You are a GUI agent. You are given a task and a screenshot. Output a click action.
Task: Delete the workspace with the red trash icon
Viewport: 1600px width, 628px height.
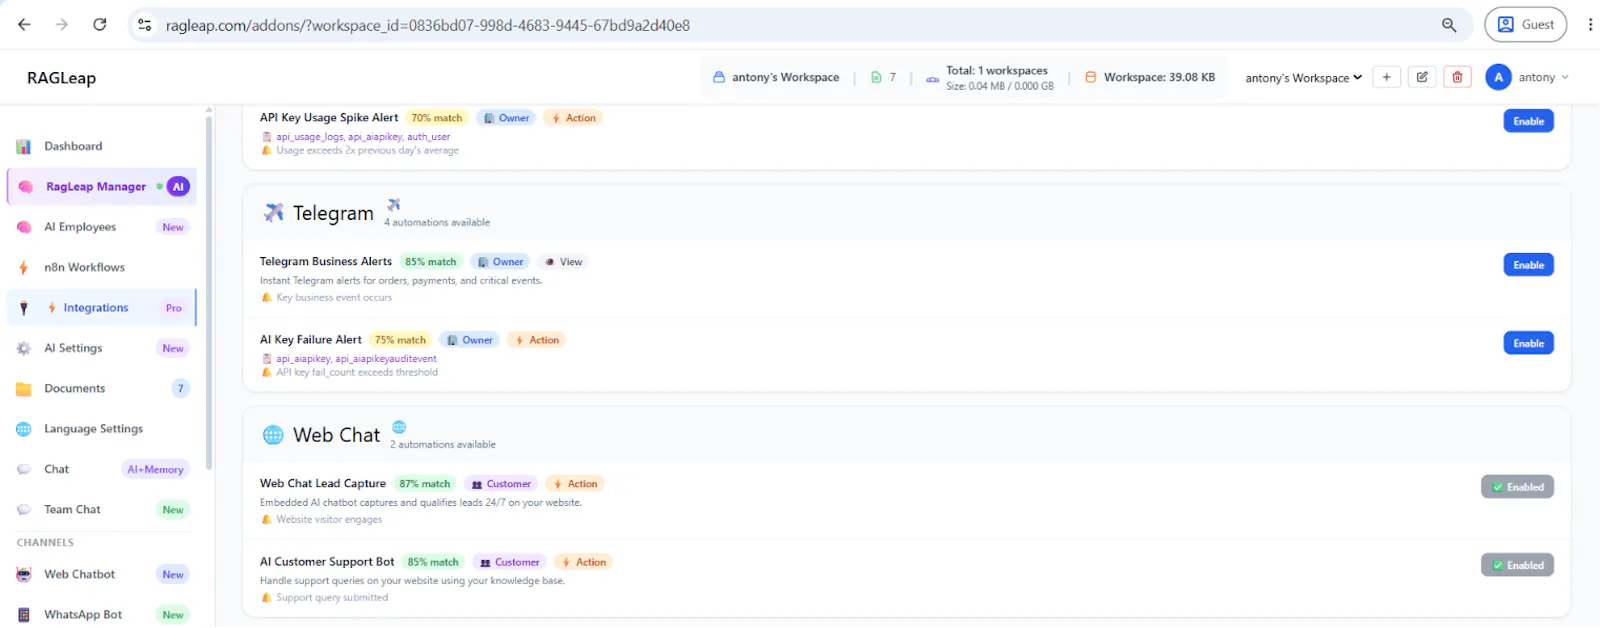coord(1457,77)
